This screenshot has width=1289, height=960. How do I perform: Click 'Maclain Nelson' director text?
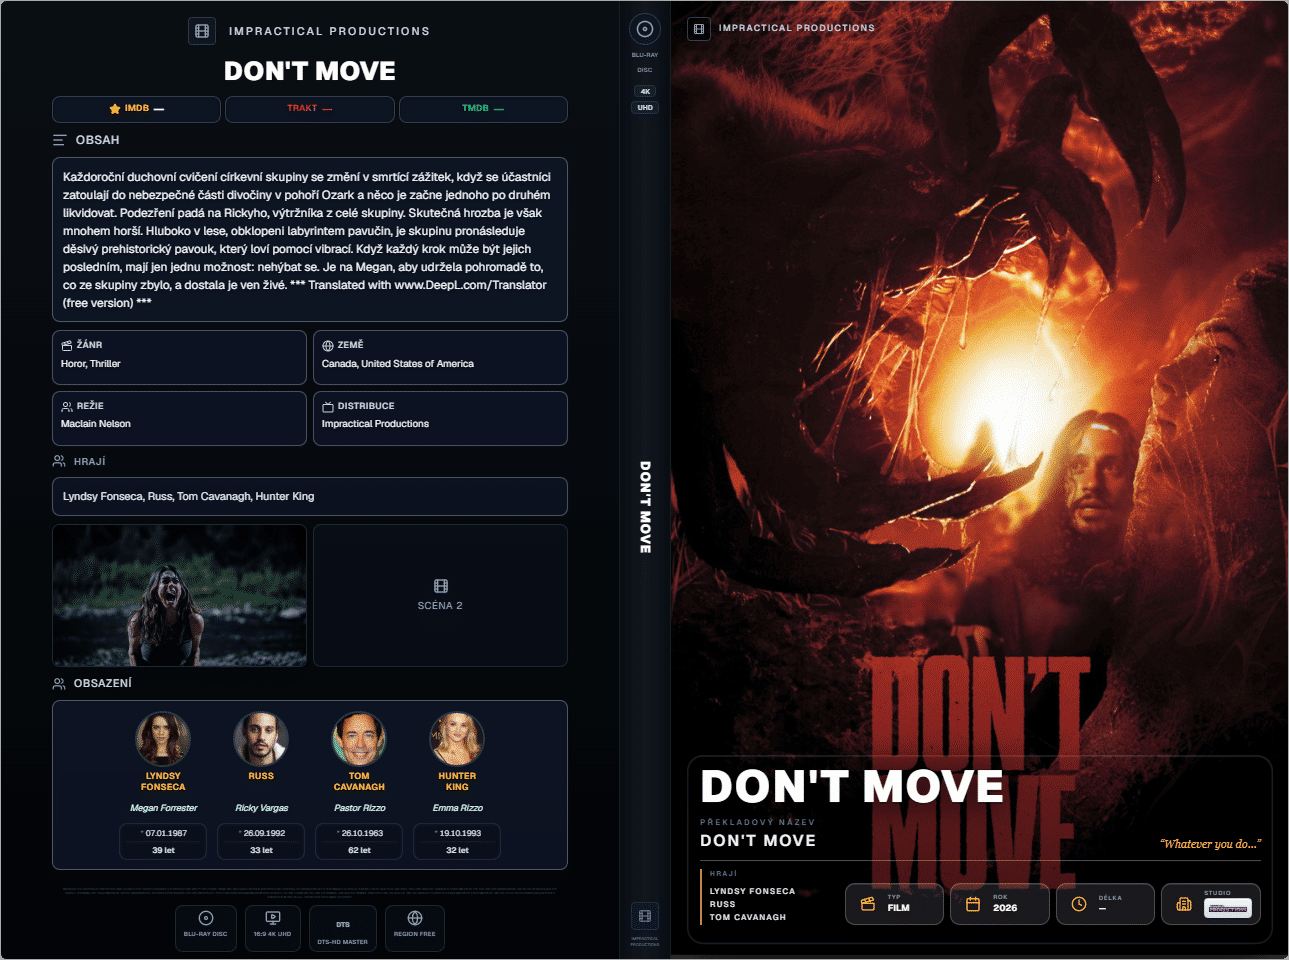(x=96, y=424)
